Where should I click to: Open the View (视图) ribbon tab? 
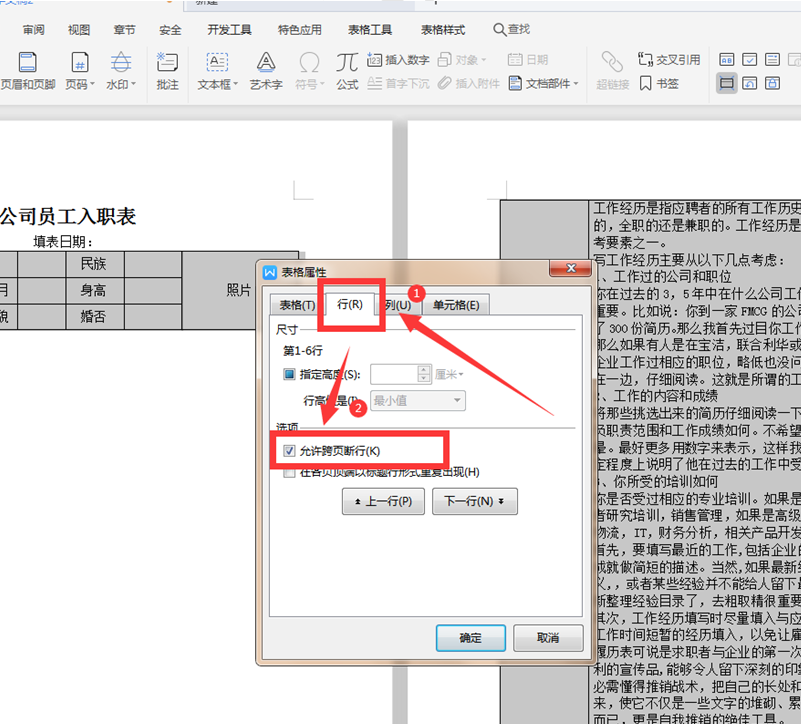pos(79,30)
